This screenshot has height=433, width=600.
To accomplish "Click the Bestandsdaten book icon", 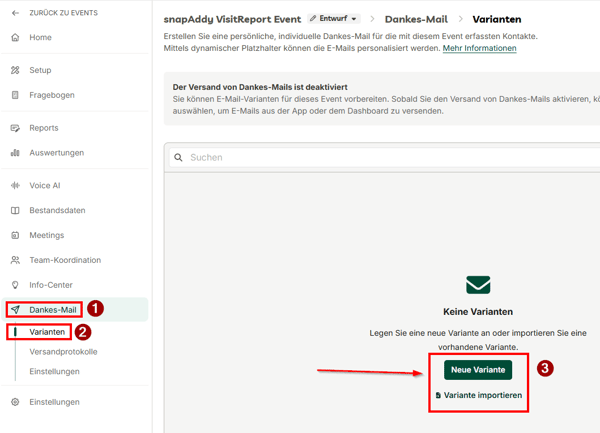I will pyautogui.click(x=15, y=211).
